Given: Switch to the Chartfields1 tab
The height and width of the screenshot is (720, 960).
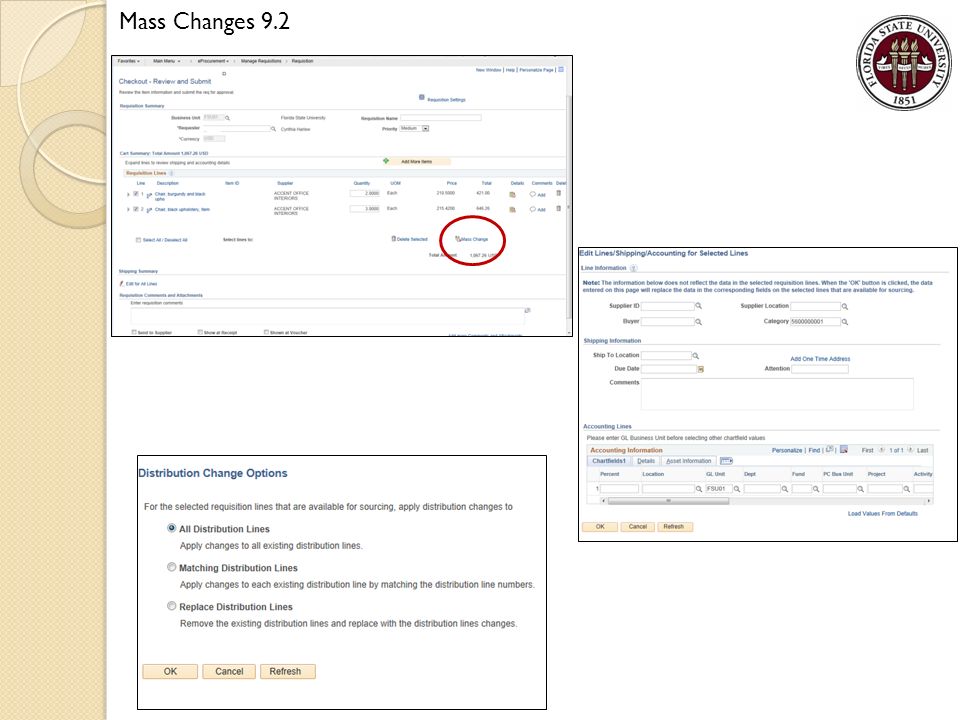Looking at the screenshot, I should tap(609, 461).
